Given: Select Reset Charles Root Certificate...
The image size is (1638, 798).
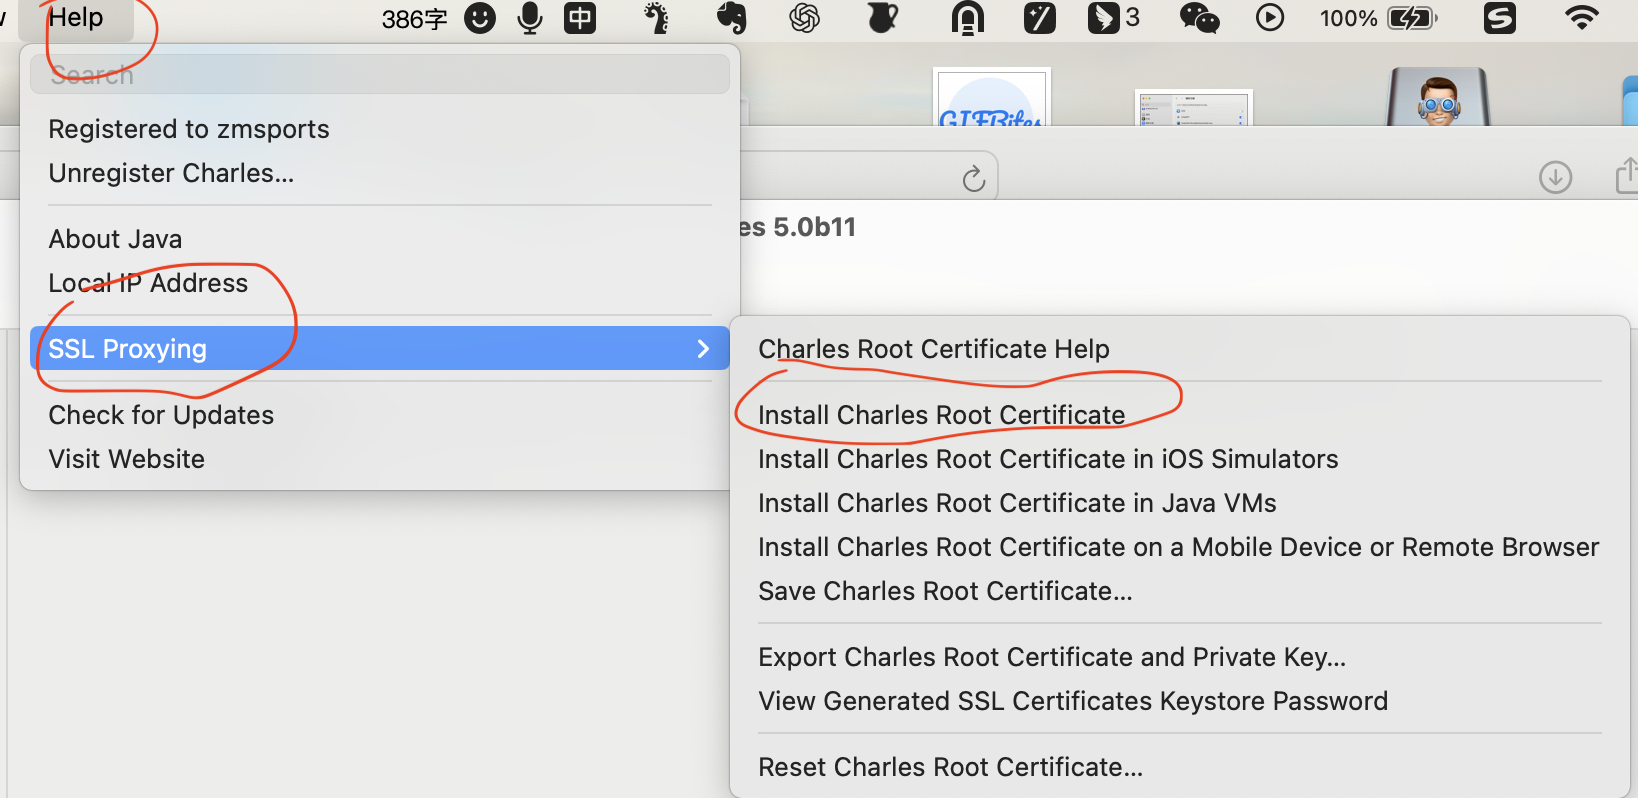Looking at the screenshot, I should [950, 767].
